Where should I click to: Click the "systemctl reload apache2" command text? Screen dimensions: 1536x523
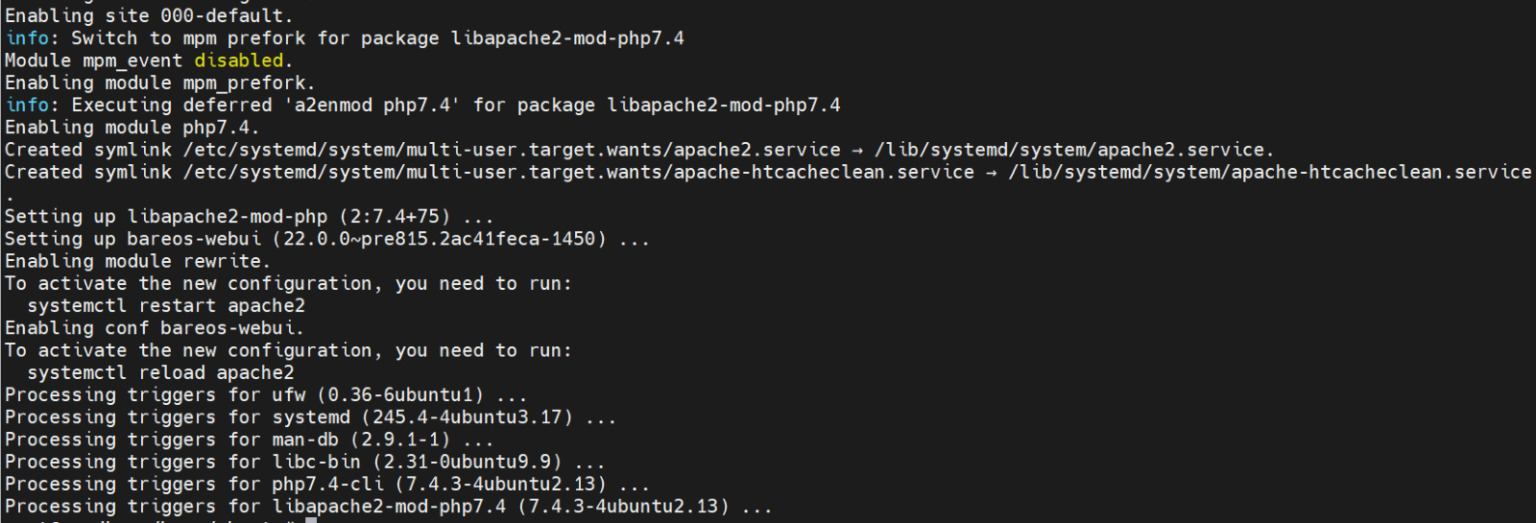point(160,373)
